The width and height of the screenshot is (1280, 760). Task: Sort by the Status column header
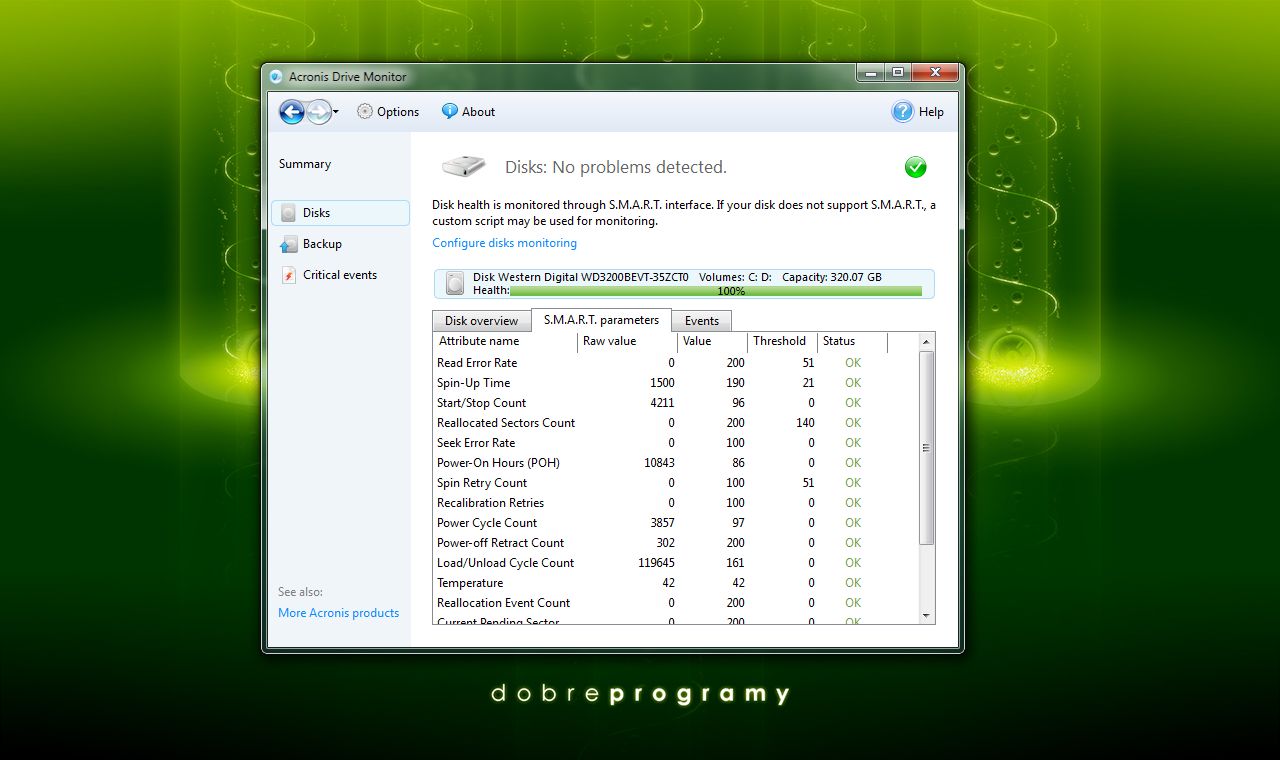[x=852, y=341]
